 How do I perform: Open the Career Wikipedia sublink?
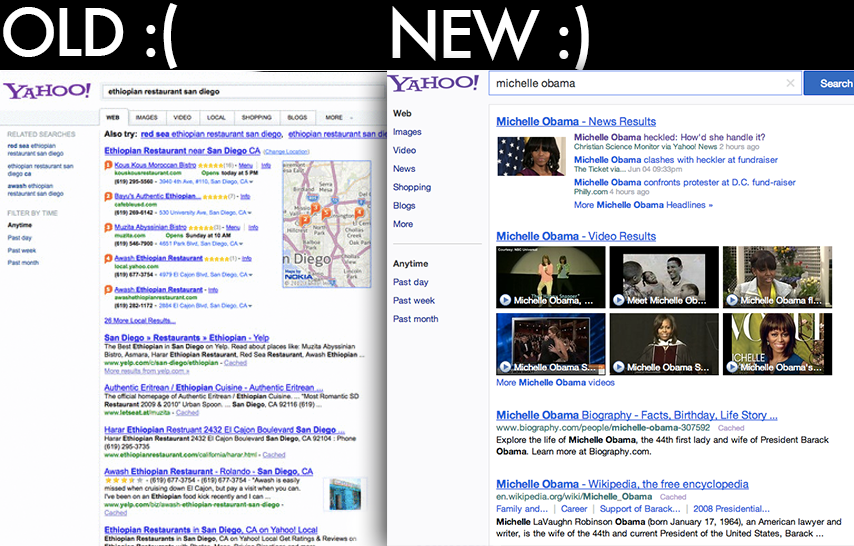574,509
